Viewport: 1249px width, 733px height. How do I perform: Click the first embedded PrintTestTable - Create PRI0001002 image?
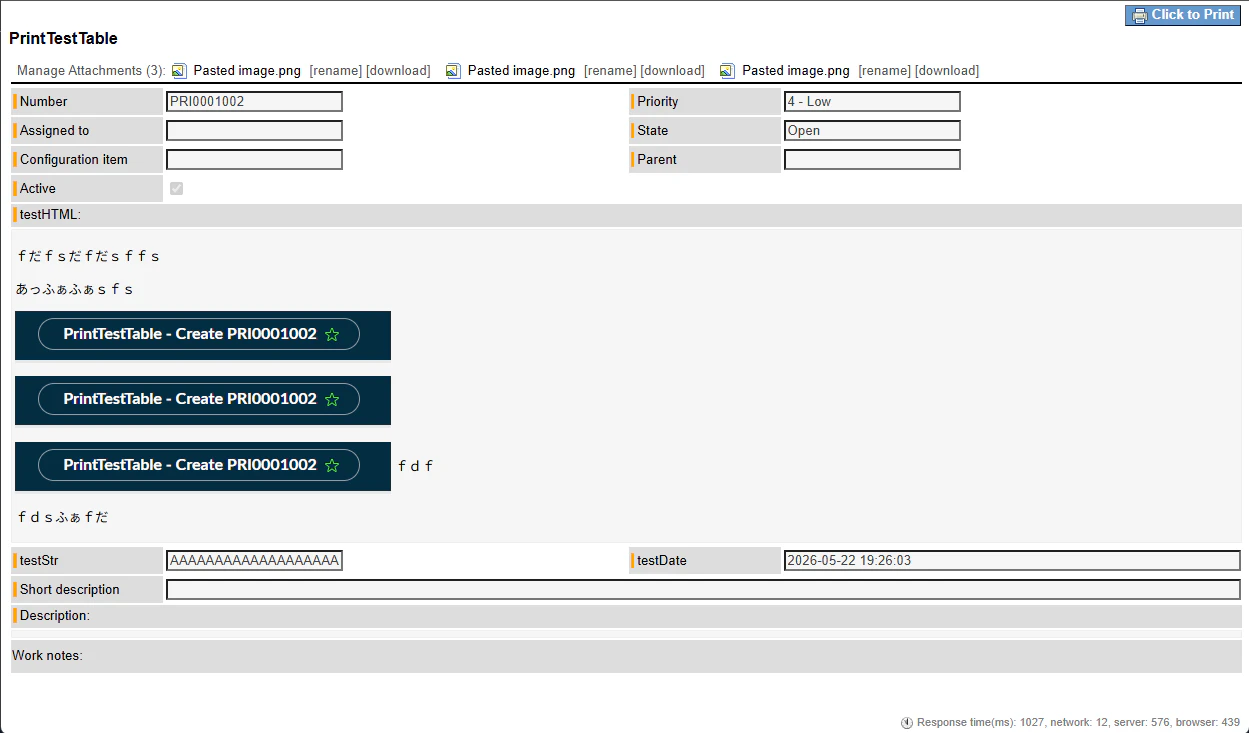[x=203, y=335]
